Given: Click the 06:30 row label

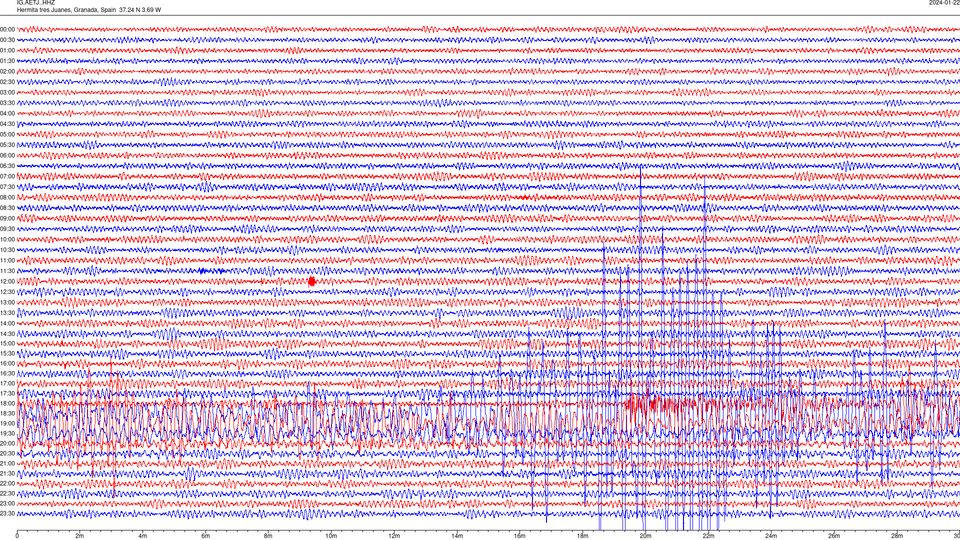Looking at the screenshot, I should point(7,166).
